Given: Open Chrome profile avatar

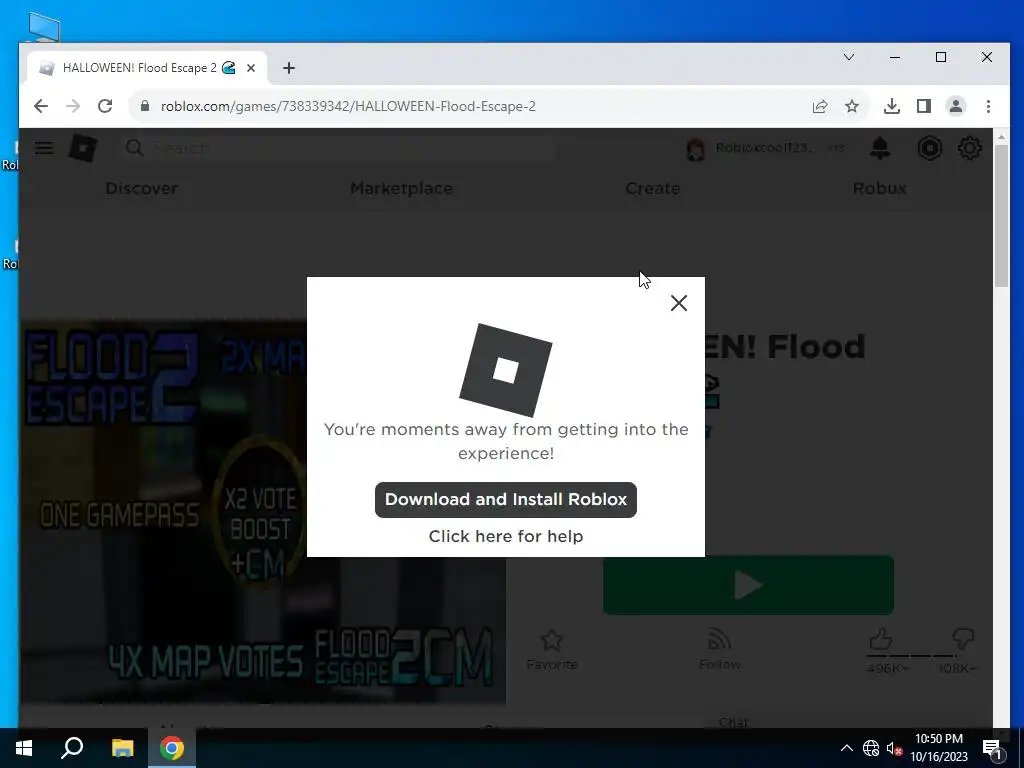Looking at the screenshot, I should 955,106.
